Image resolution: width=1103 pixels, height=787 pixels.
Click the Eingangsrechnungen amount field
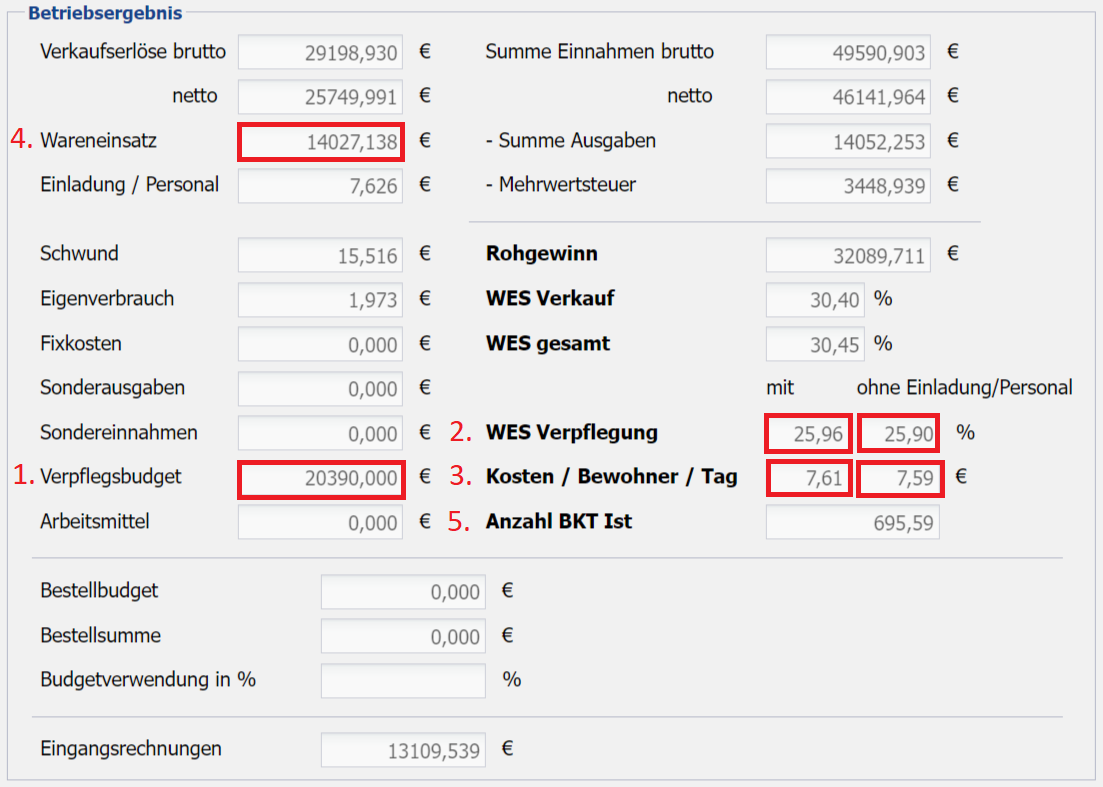(403, 750)
